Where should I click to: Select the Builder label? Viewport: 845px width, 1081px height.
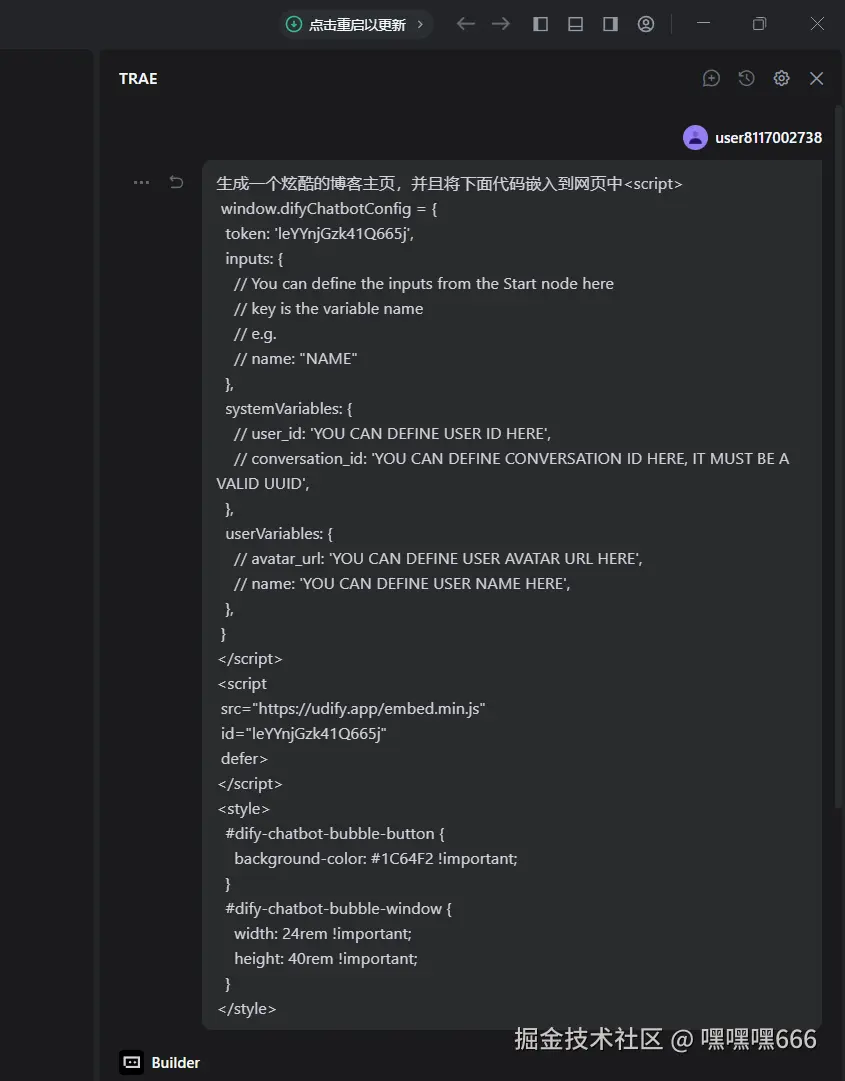tap(176, 1063)
